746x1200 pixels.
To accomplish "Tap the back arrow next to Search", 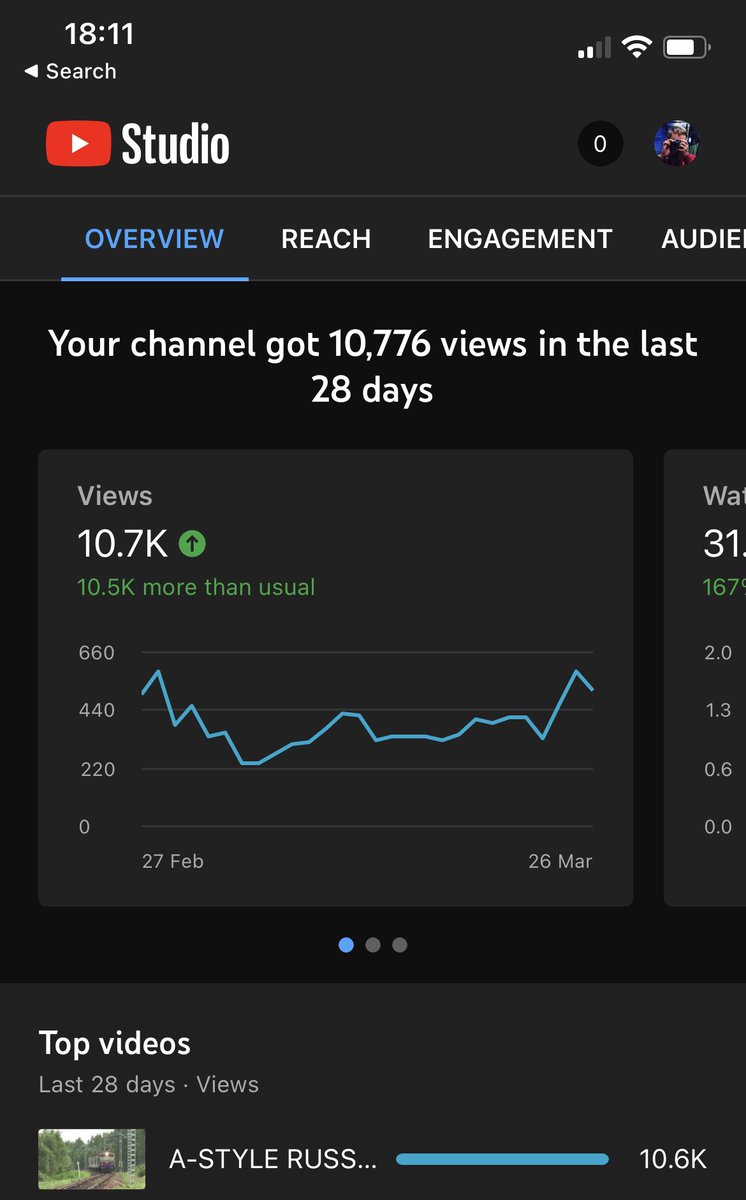I will pos(31,71).
